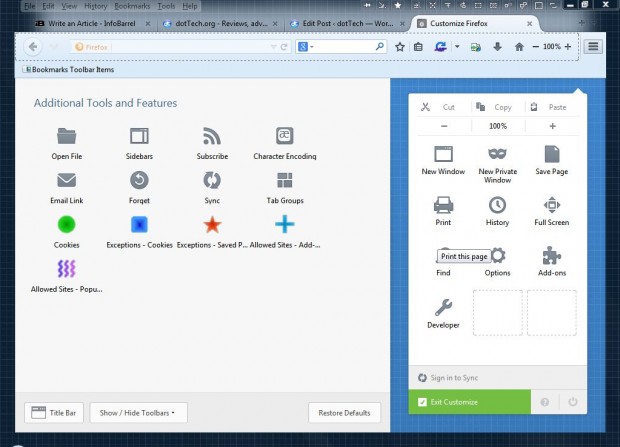This screenshot has width=620, height=447.
Task: Click the Forget history icon
Action: pyautogui.click(x=139, y=180)
